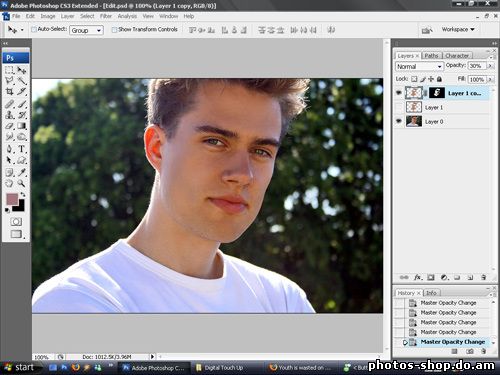500x375 pixels.
Task: Select the Hand tool
Action: 9,183
